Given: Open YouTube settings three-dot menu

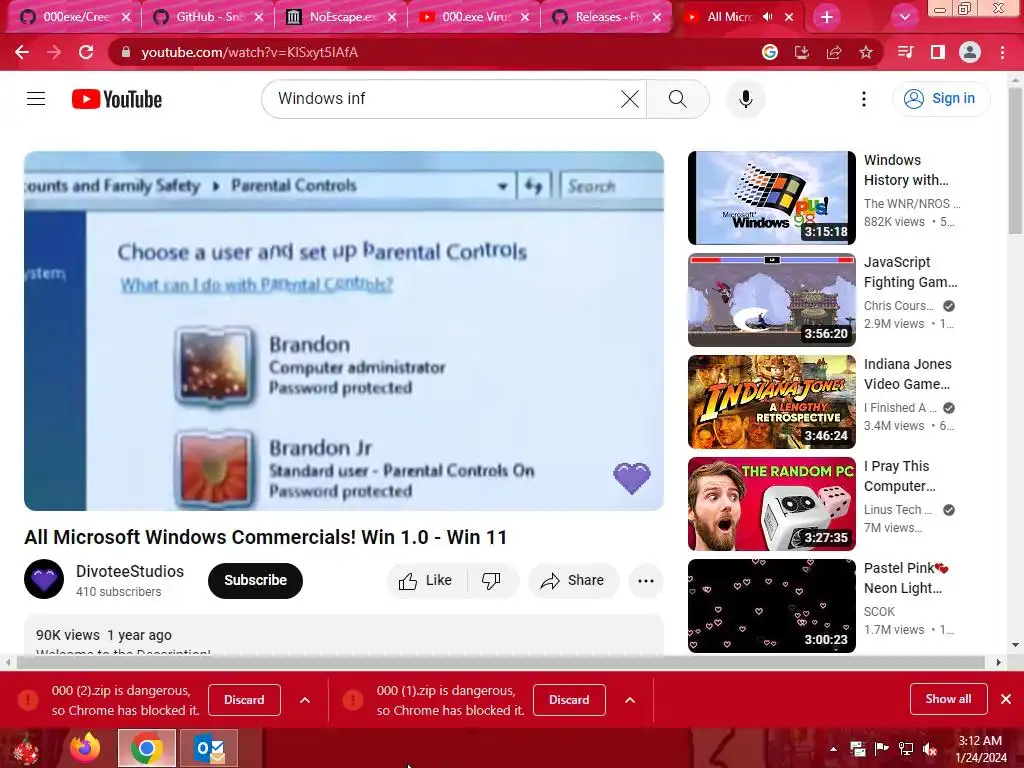Looking at the screenshot, I should pos(864,99).
